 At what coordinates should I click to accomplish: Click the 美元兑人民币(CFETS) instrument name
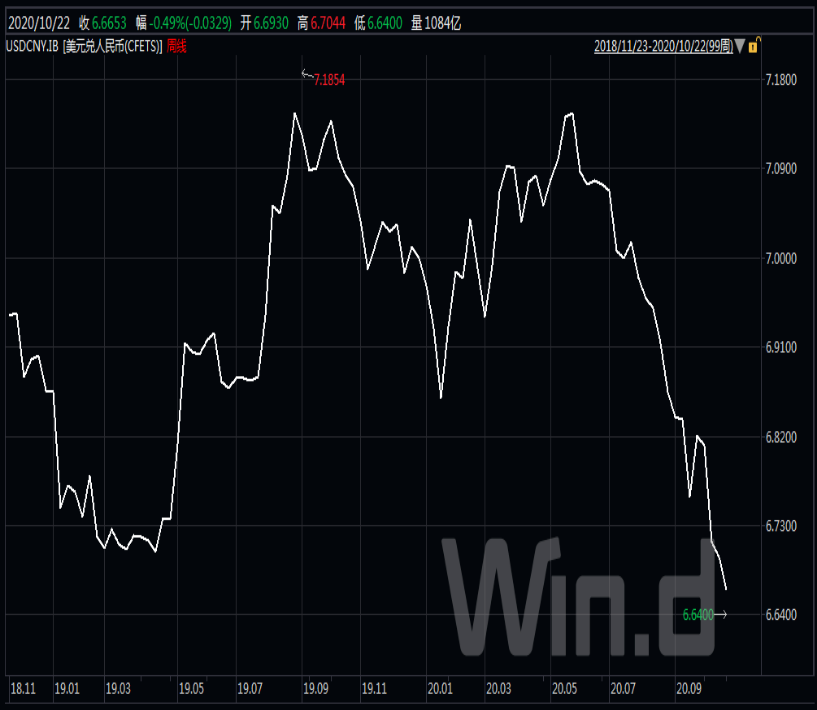pyautogui.click(x=112, y=46)
